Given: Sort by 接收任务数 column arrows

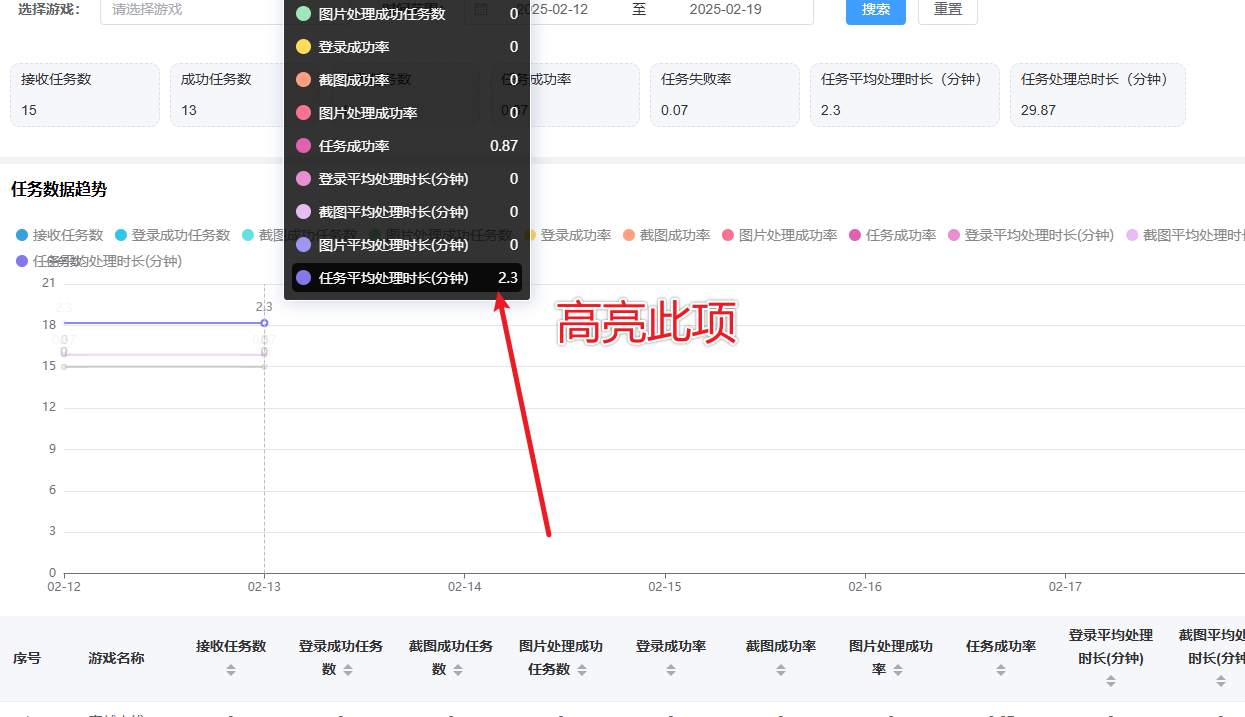Looking at the screenshot, I should pos(231,670).
